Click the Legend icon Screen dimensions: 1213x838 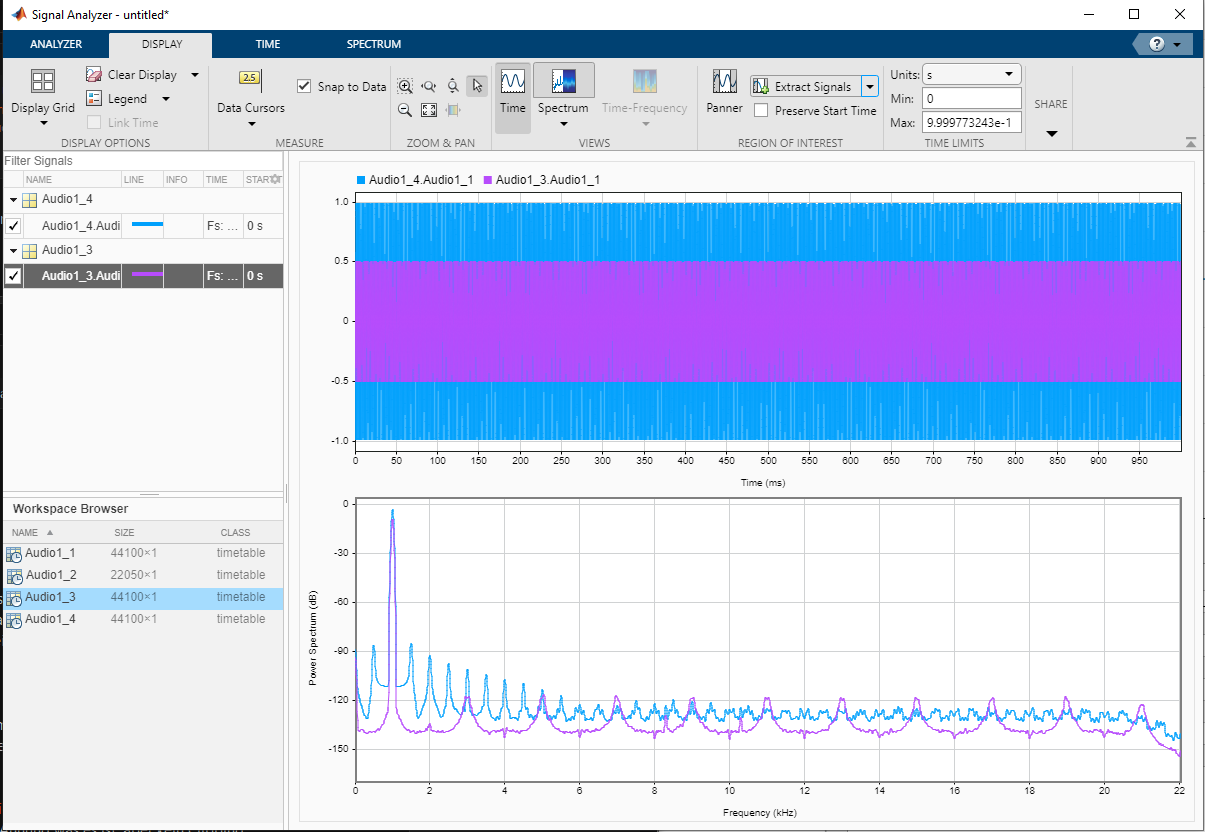click(94, 98)
